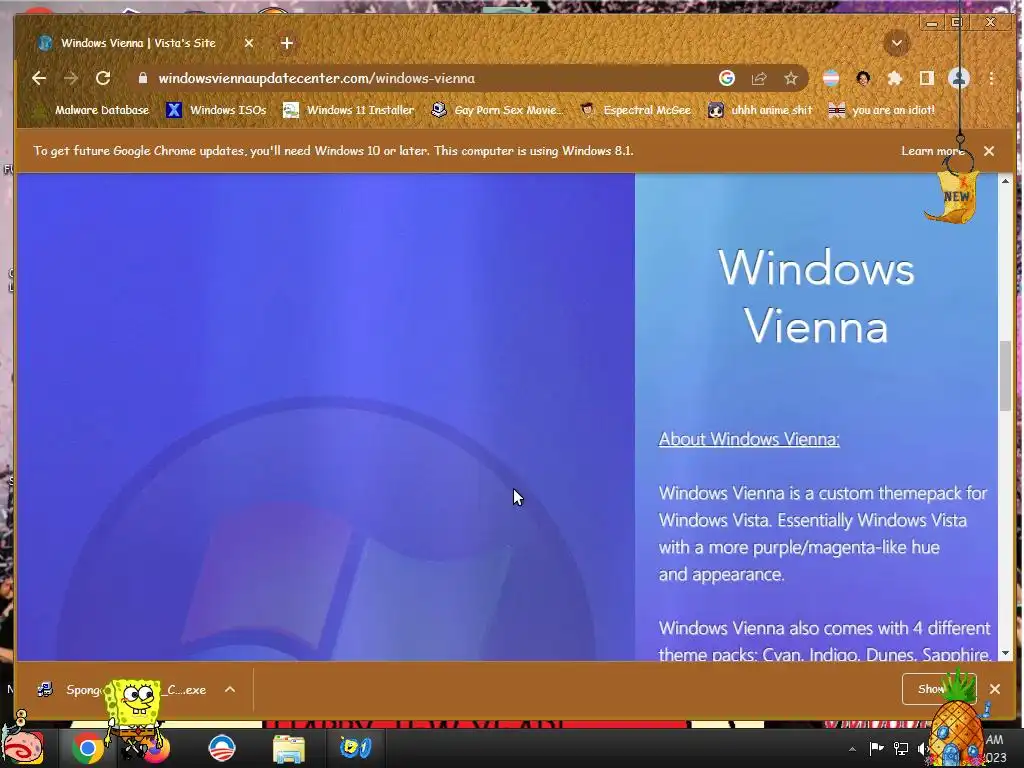This screenshot has height=768, width=1024.
Task: Open the SpongeBob taskbar app
Action: (x=355, y=748)
